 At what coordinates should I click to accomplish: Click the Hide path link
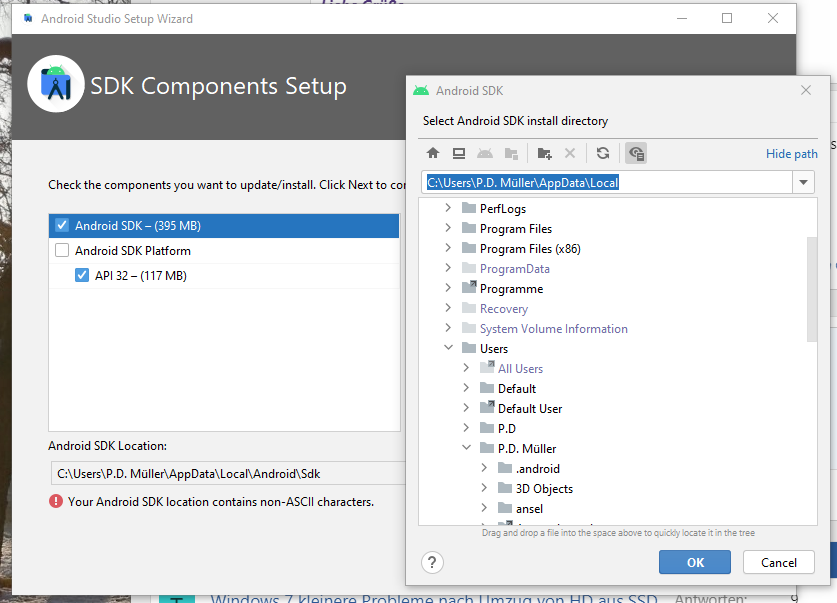coord(792,154)
